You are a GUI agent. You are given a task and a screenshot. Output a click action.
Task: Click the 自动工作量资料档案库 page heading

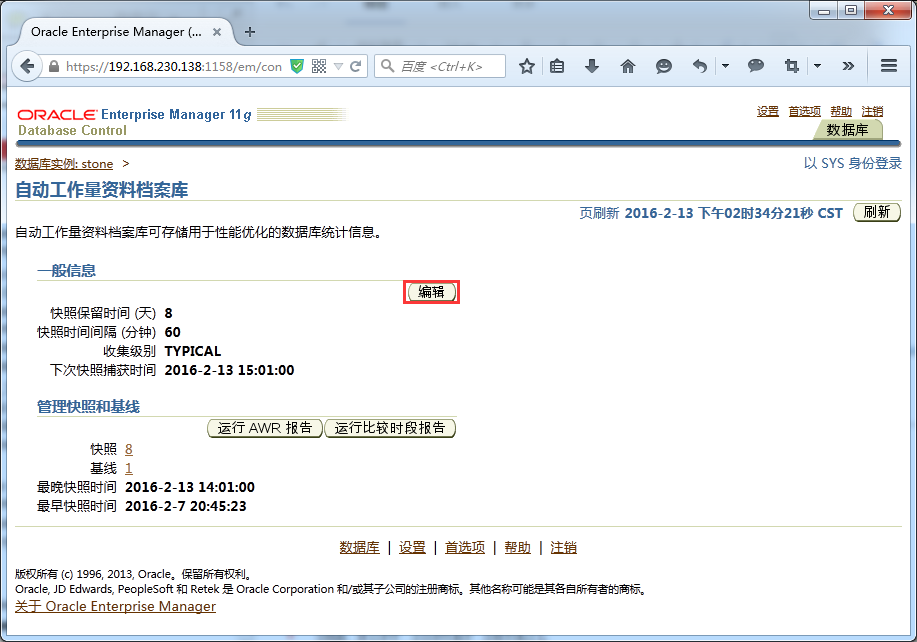tap(102, 189)
